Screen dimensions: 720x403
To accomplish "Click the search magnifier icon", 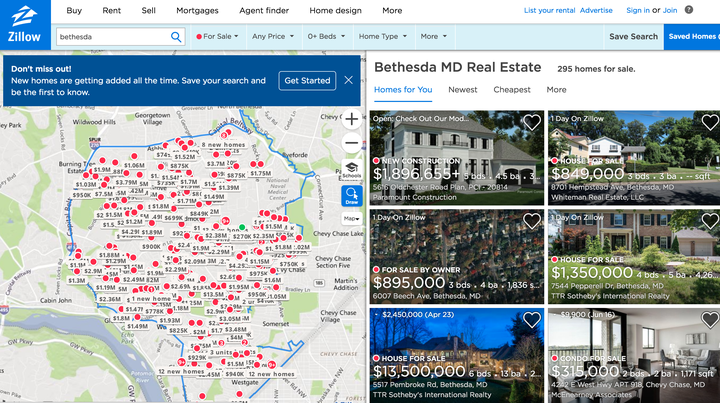I will (176, 37).
